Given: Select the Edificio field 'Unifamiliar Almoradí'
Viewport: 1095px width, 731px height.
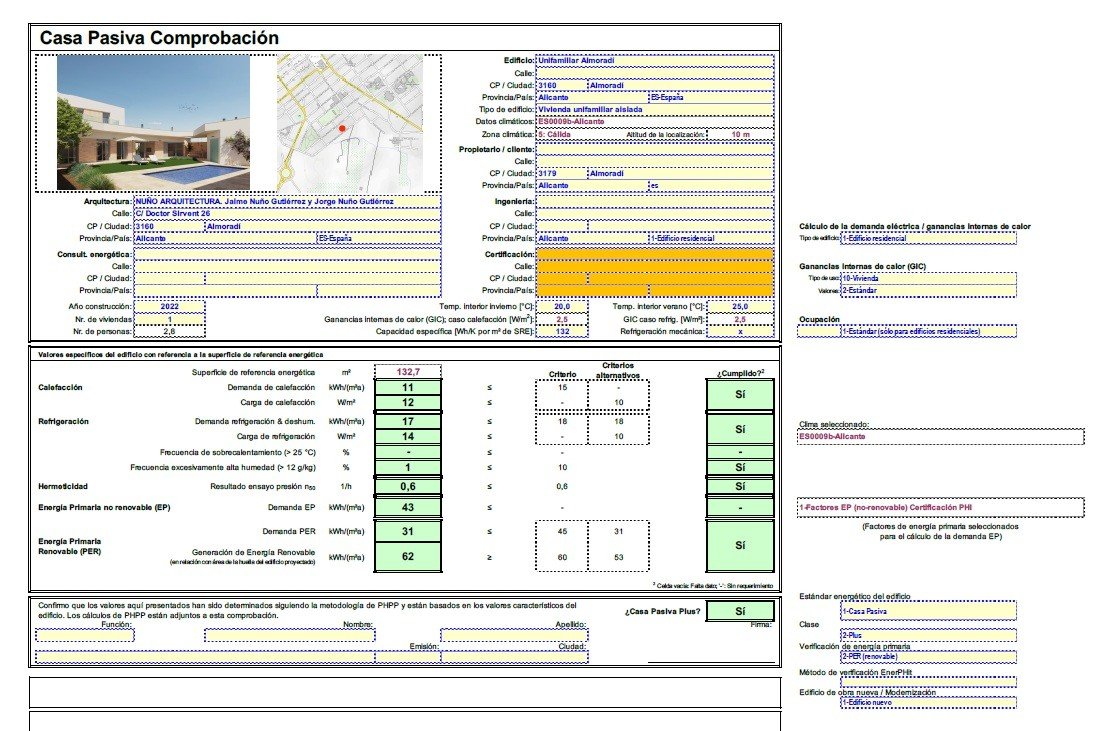Looking at the screenshot, I should pos(655,61).
